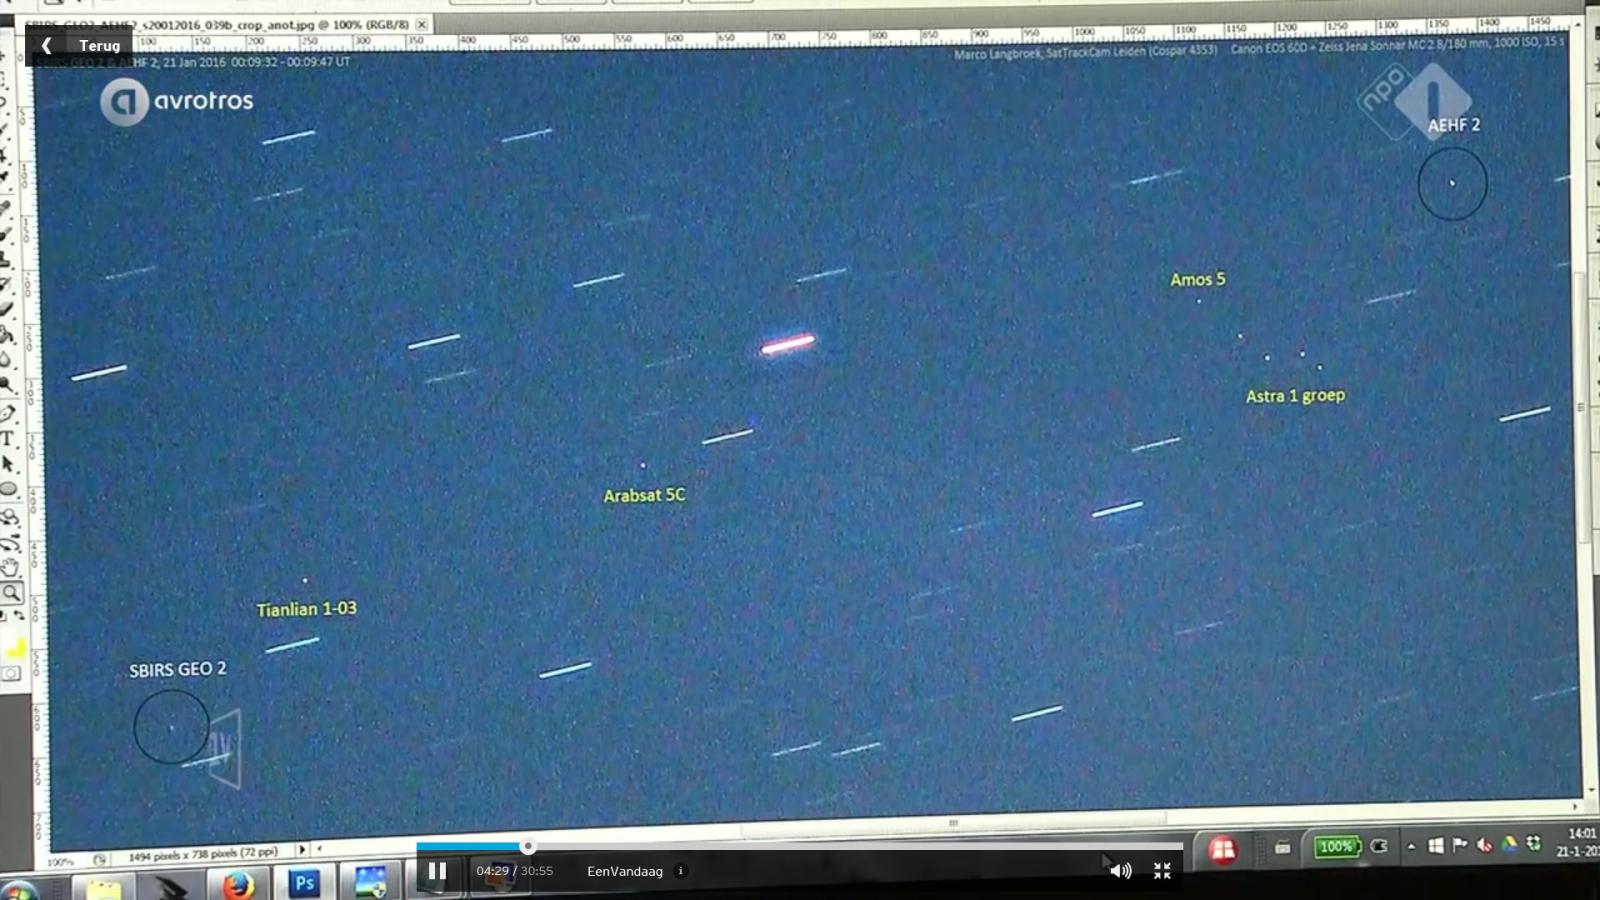Click the 100% zoom field in status bar
1600x900 pixels.
pos(60,862)
